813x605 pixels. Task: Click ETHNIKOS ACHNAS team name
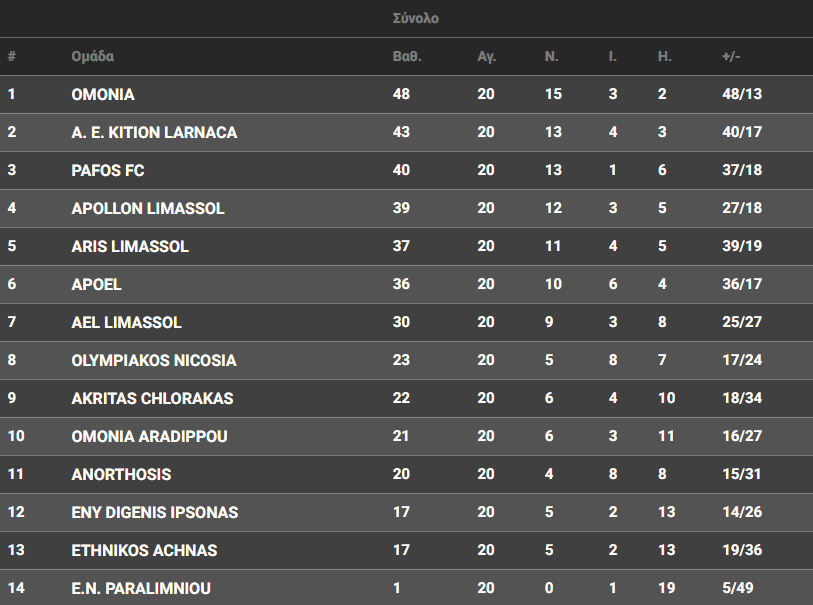click(144, 550)
